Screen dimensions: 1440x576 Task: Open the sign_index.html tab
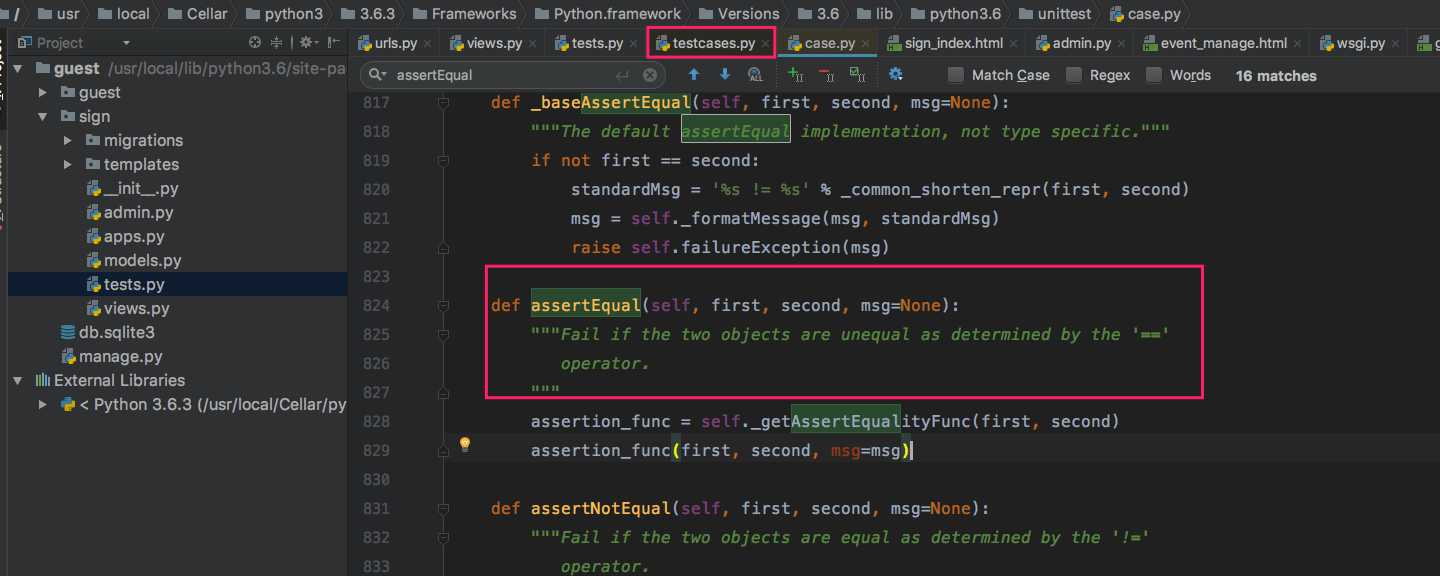point(951,43)
